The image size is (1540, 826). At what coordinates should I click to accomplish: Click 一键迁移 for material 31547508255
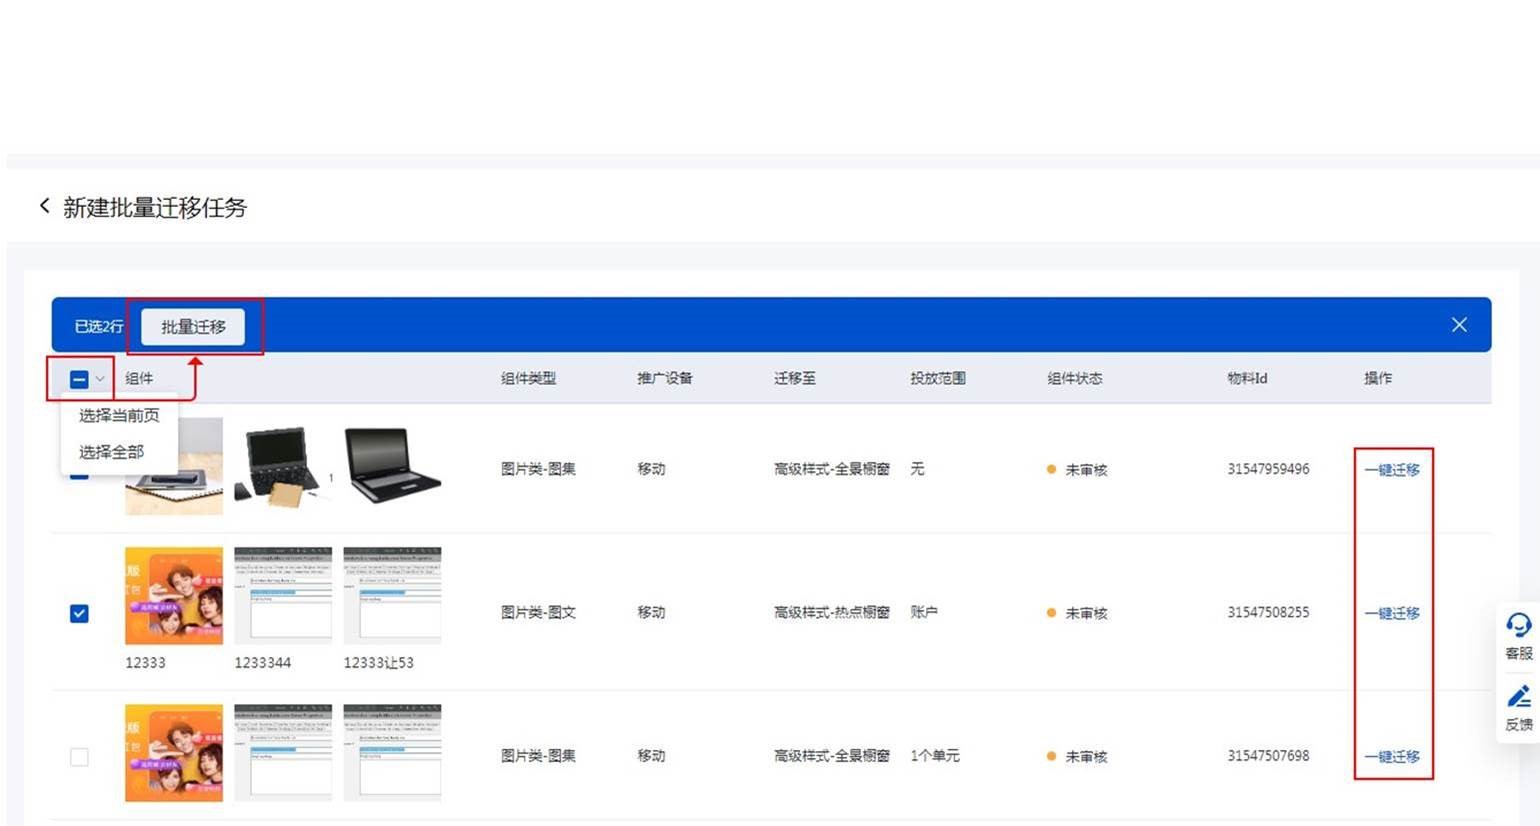pyautogui.click(x=1392, y=613)
